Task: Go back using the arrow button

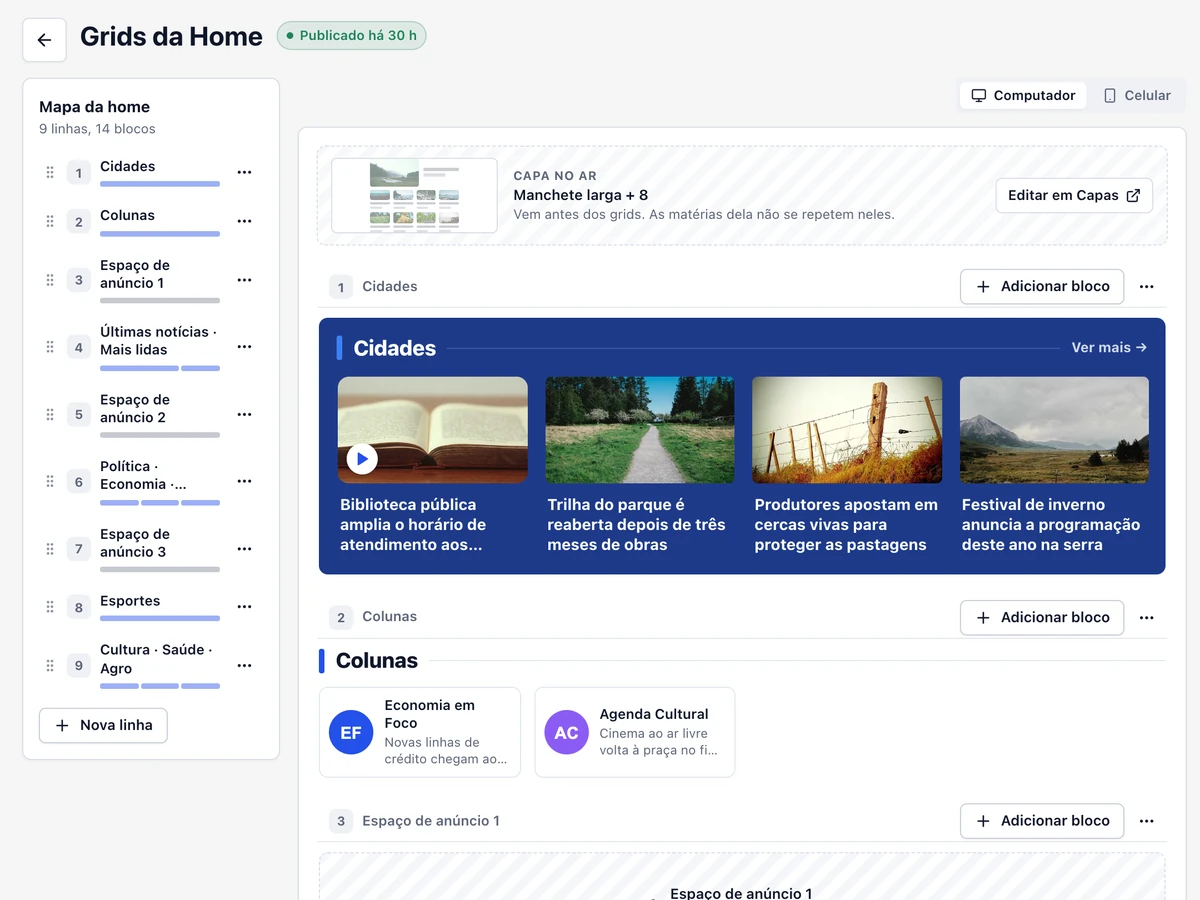Action: pyautogui.click(x=44, y=40)
